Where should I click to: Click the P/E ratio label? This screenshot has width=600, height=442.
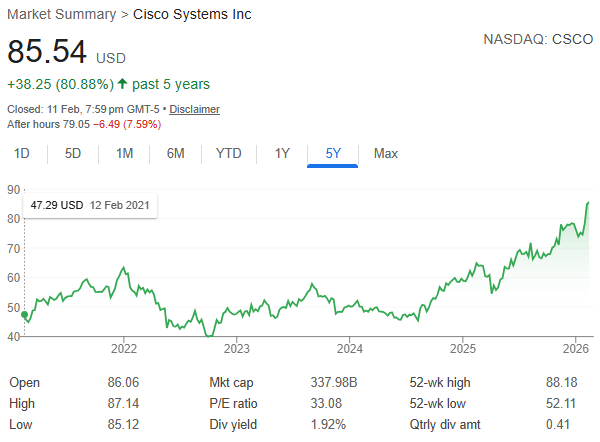tap(232, 403)
